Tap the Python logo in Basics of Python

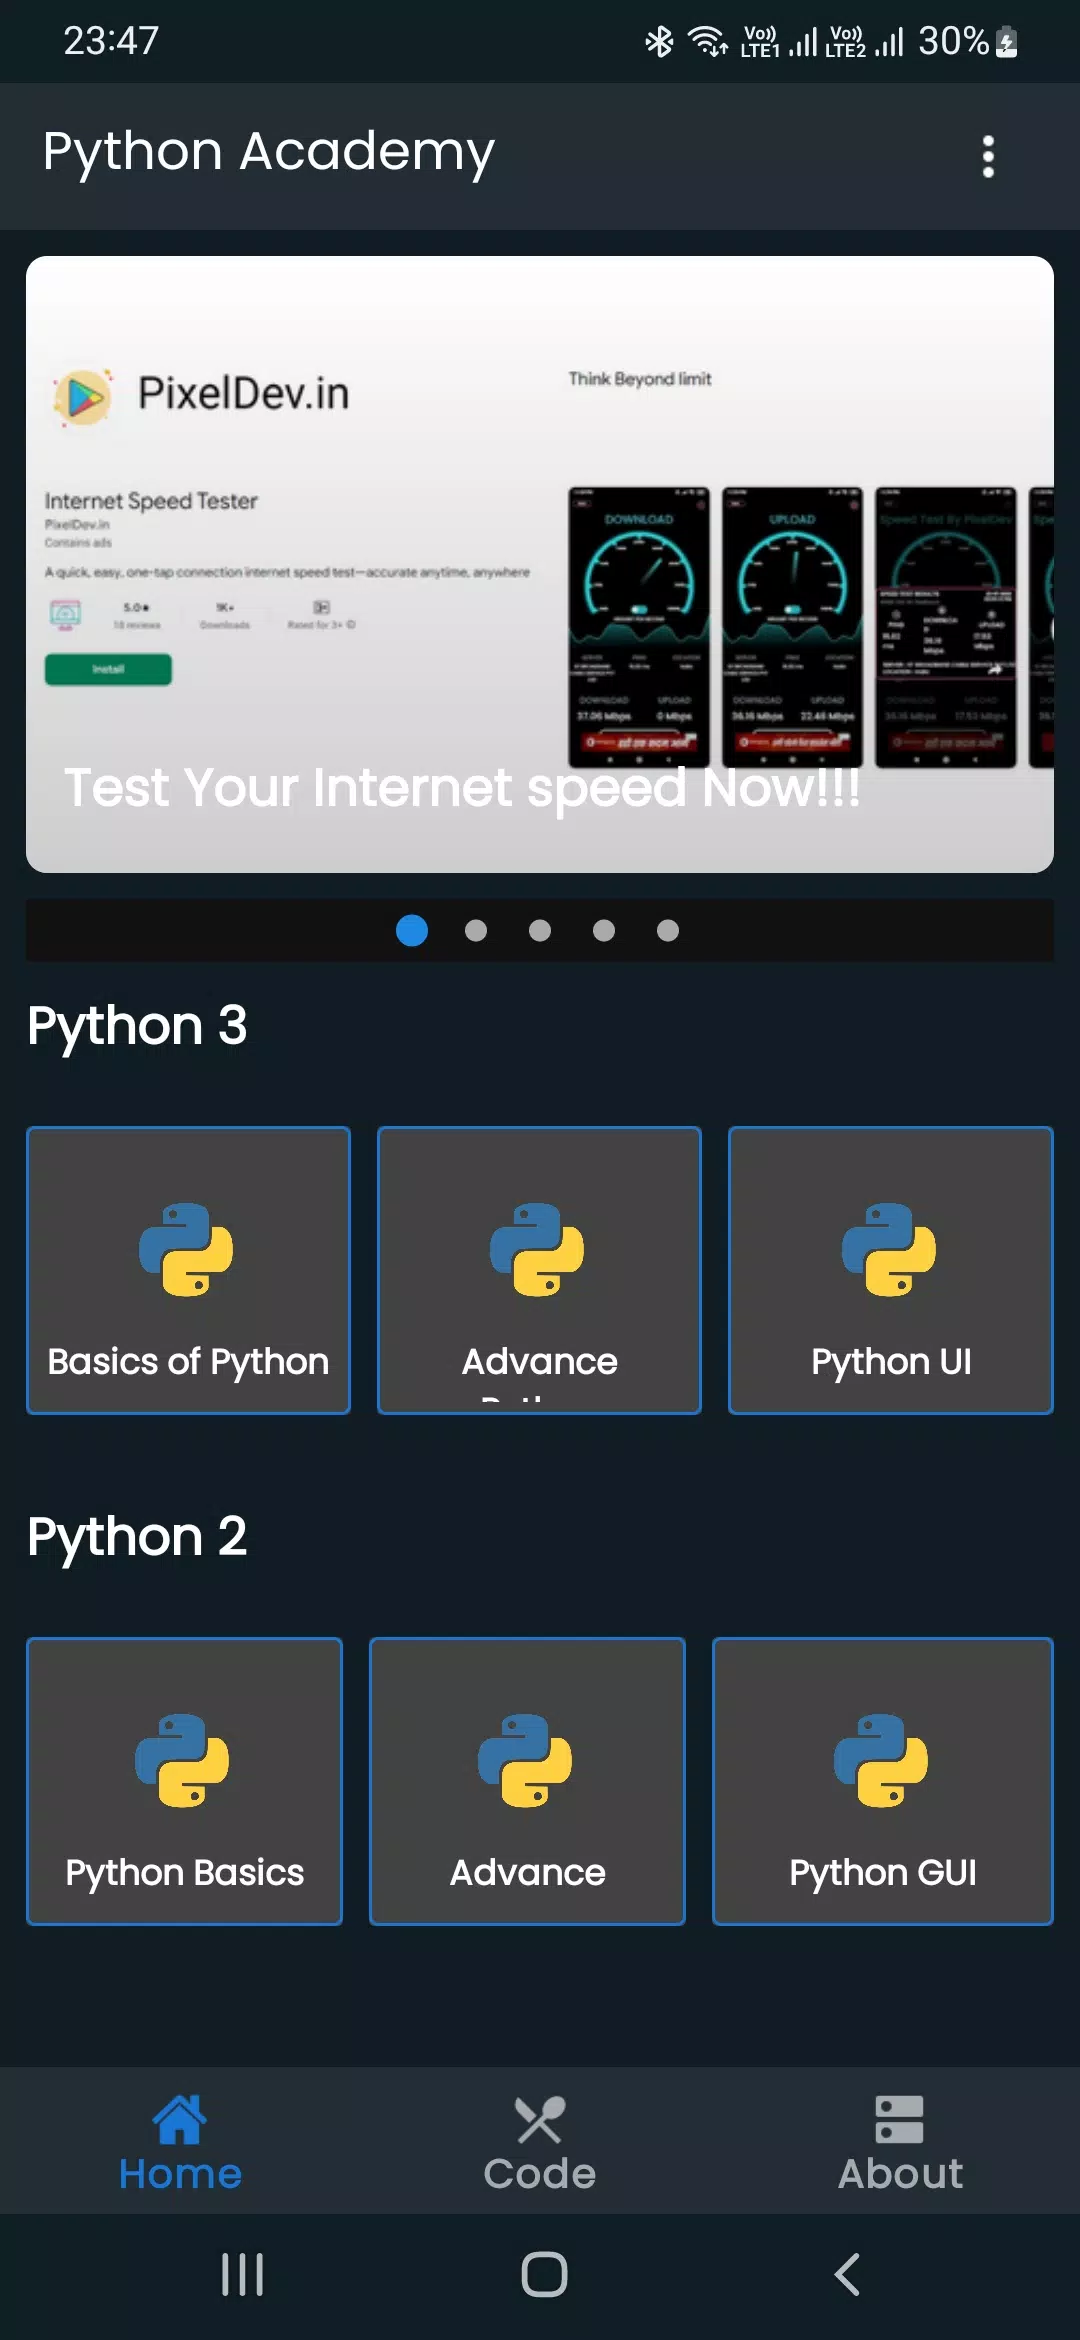tap(187, 1250)
